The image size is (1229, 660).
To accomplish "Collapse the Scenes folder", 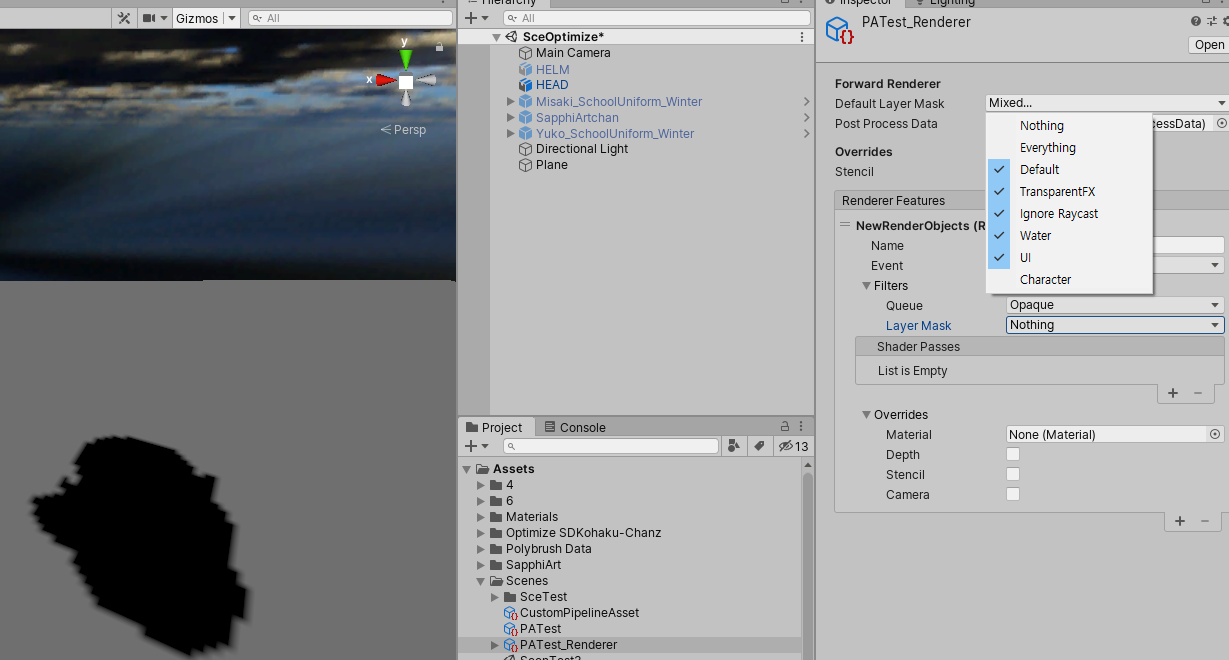I will pyautogui.click(x=482, y=581).
